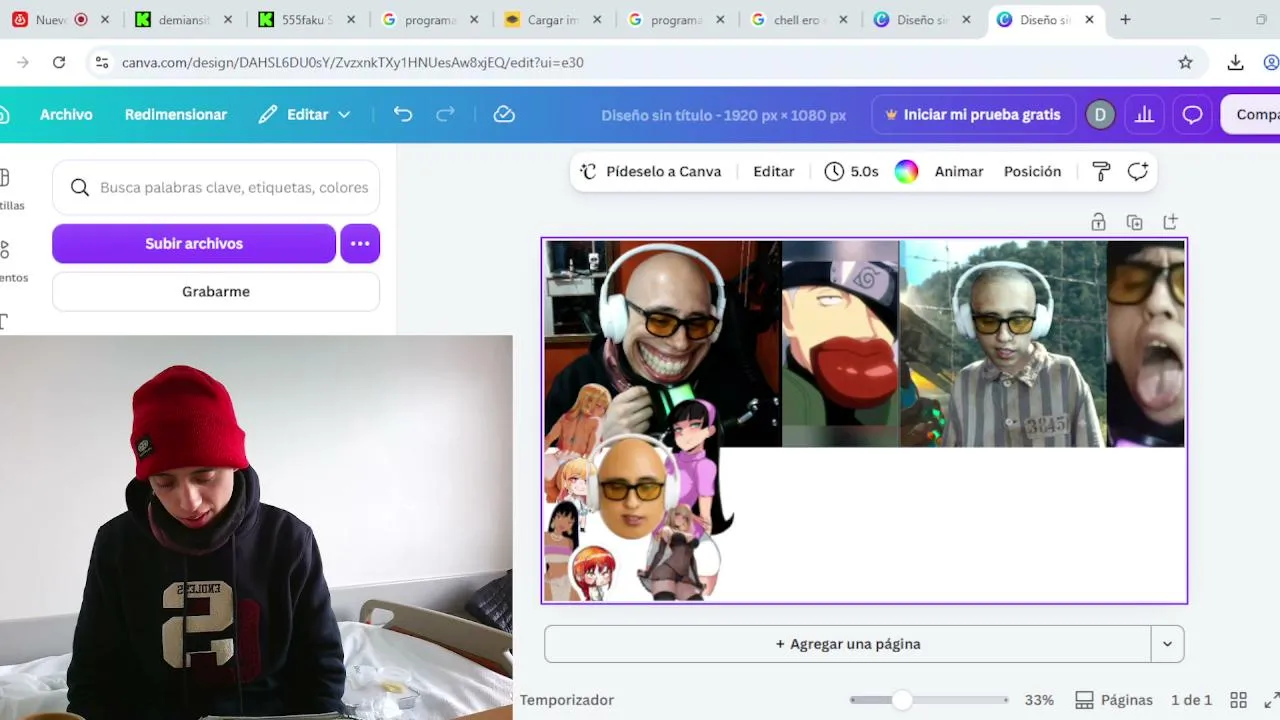Close the demiansit tab
The width and height of the screenshot is (1280, 720).
(228, 20)
